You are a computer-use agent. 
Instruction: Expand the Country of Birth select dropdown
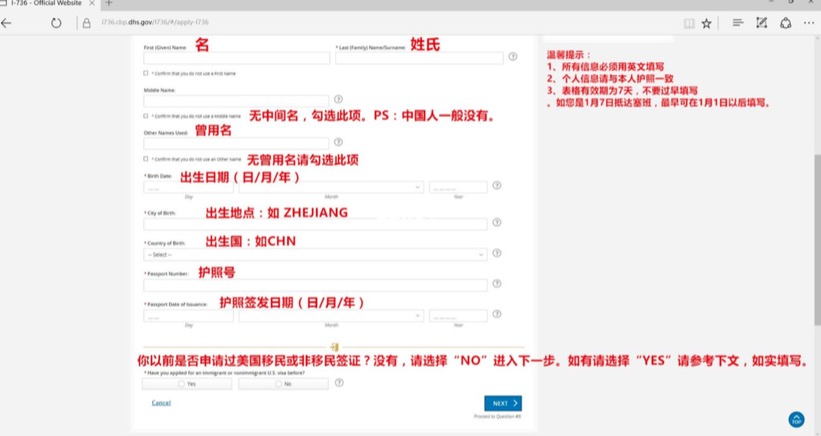315,255
